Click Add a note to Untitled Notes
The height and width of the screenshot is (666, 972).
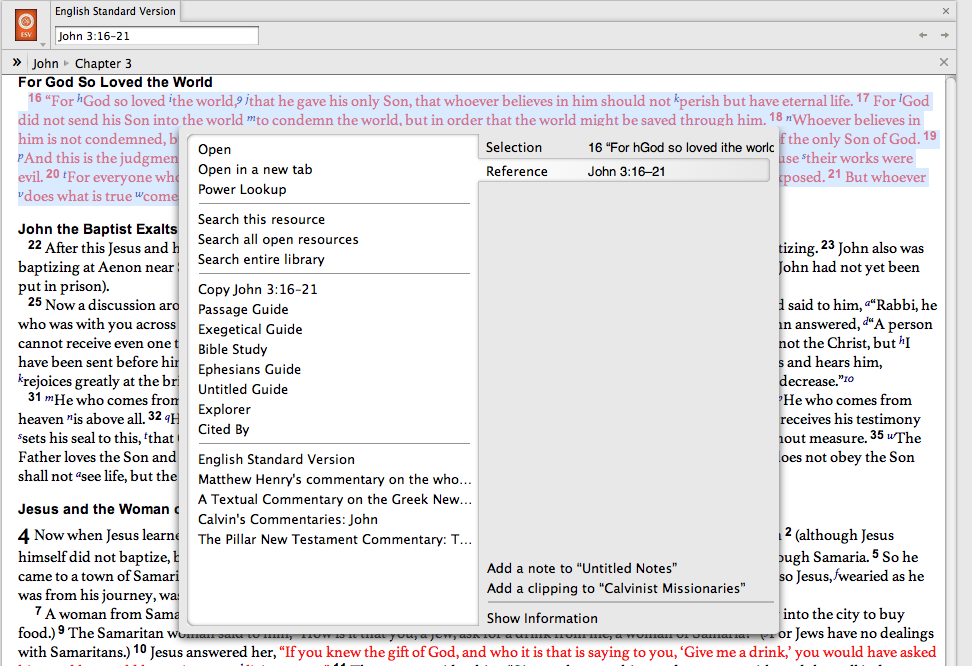pos(581,568)
